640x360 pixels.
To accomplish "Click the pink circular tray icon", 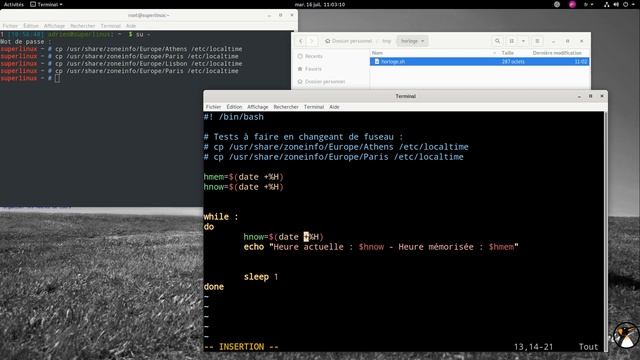I will 572,4.
